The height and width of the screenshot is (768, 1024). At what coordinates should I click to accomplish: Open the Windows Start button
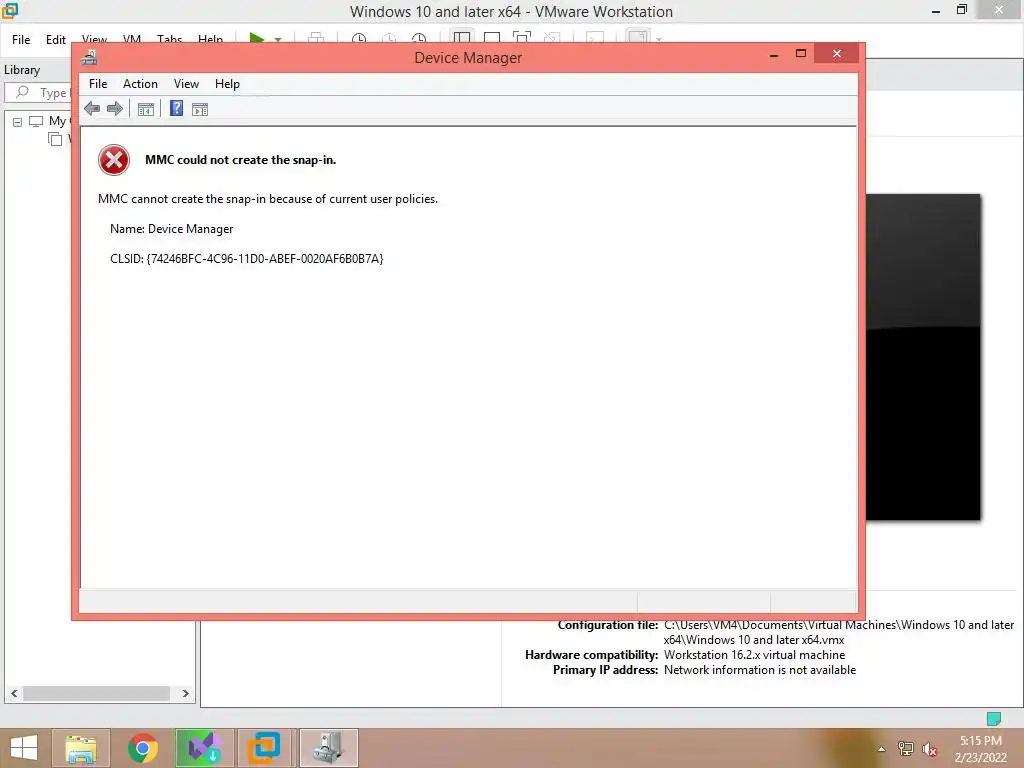tap(24, 748)
